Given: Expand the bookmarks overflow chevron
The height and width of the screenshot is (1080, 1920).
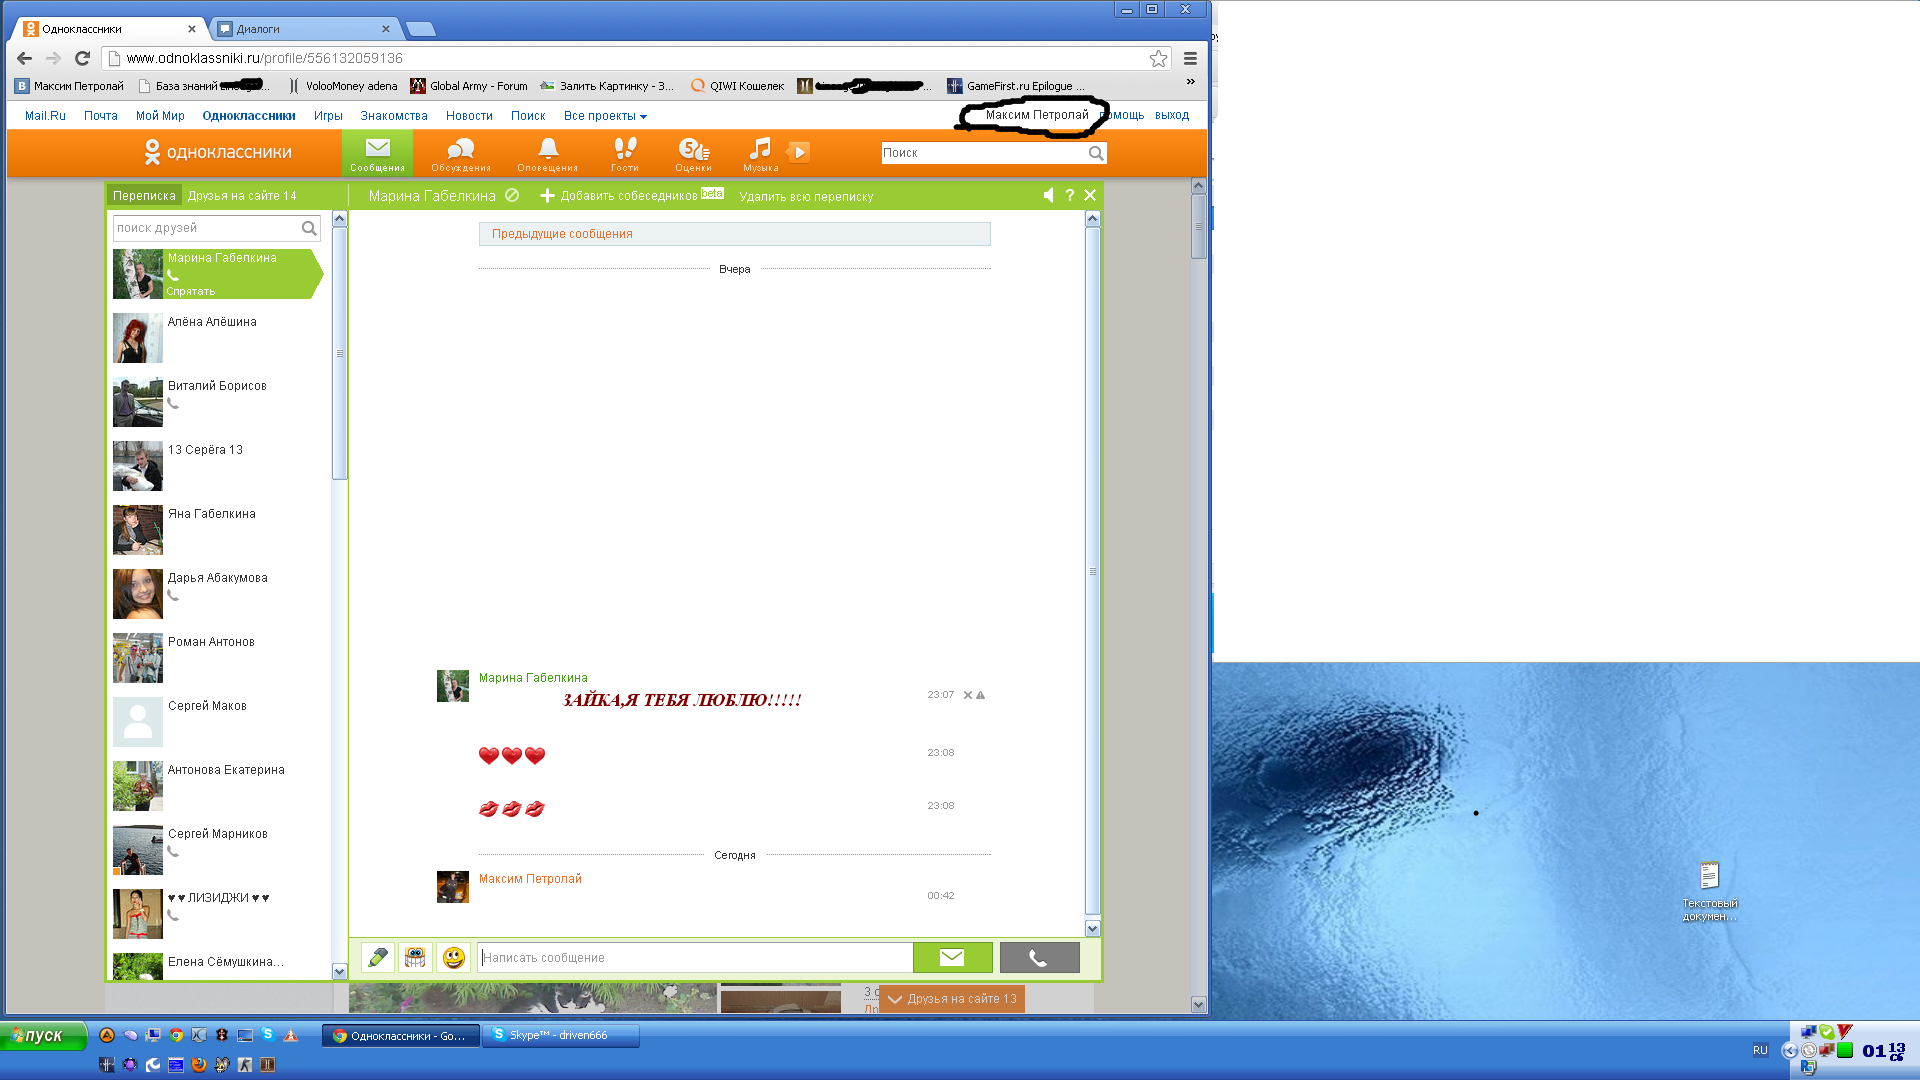Looking at the screenshot, I should pos(1190,82).
